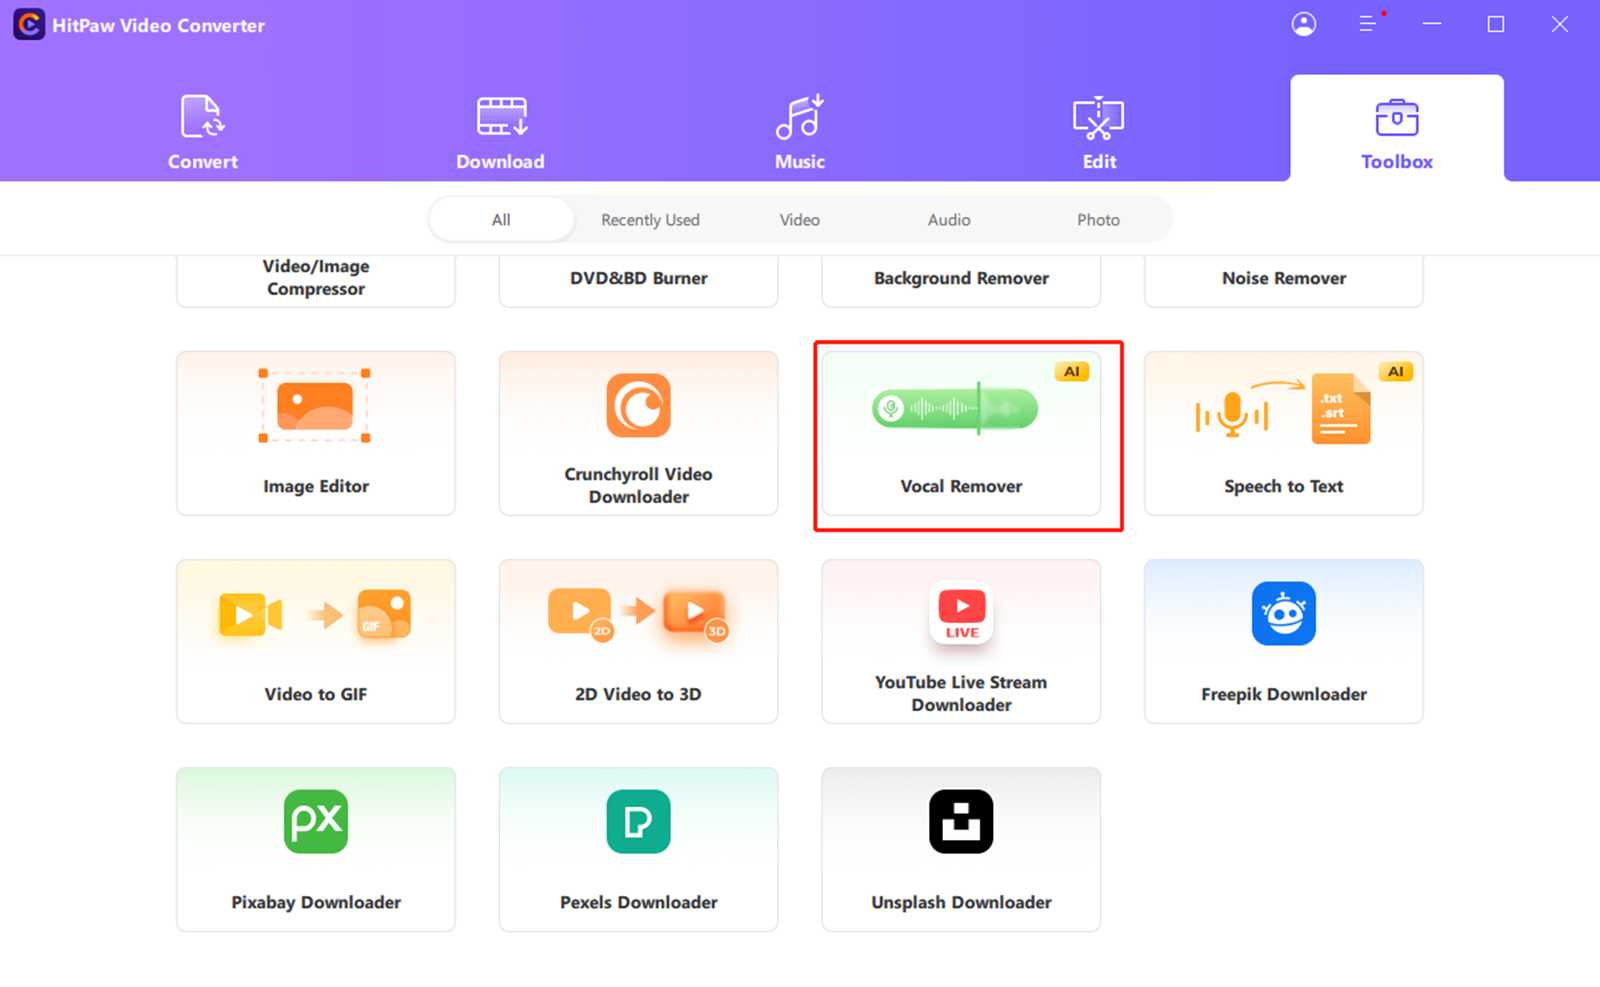
Task: Open the Background Remover
Action: point(960,278)
